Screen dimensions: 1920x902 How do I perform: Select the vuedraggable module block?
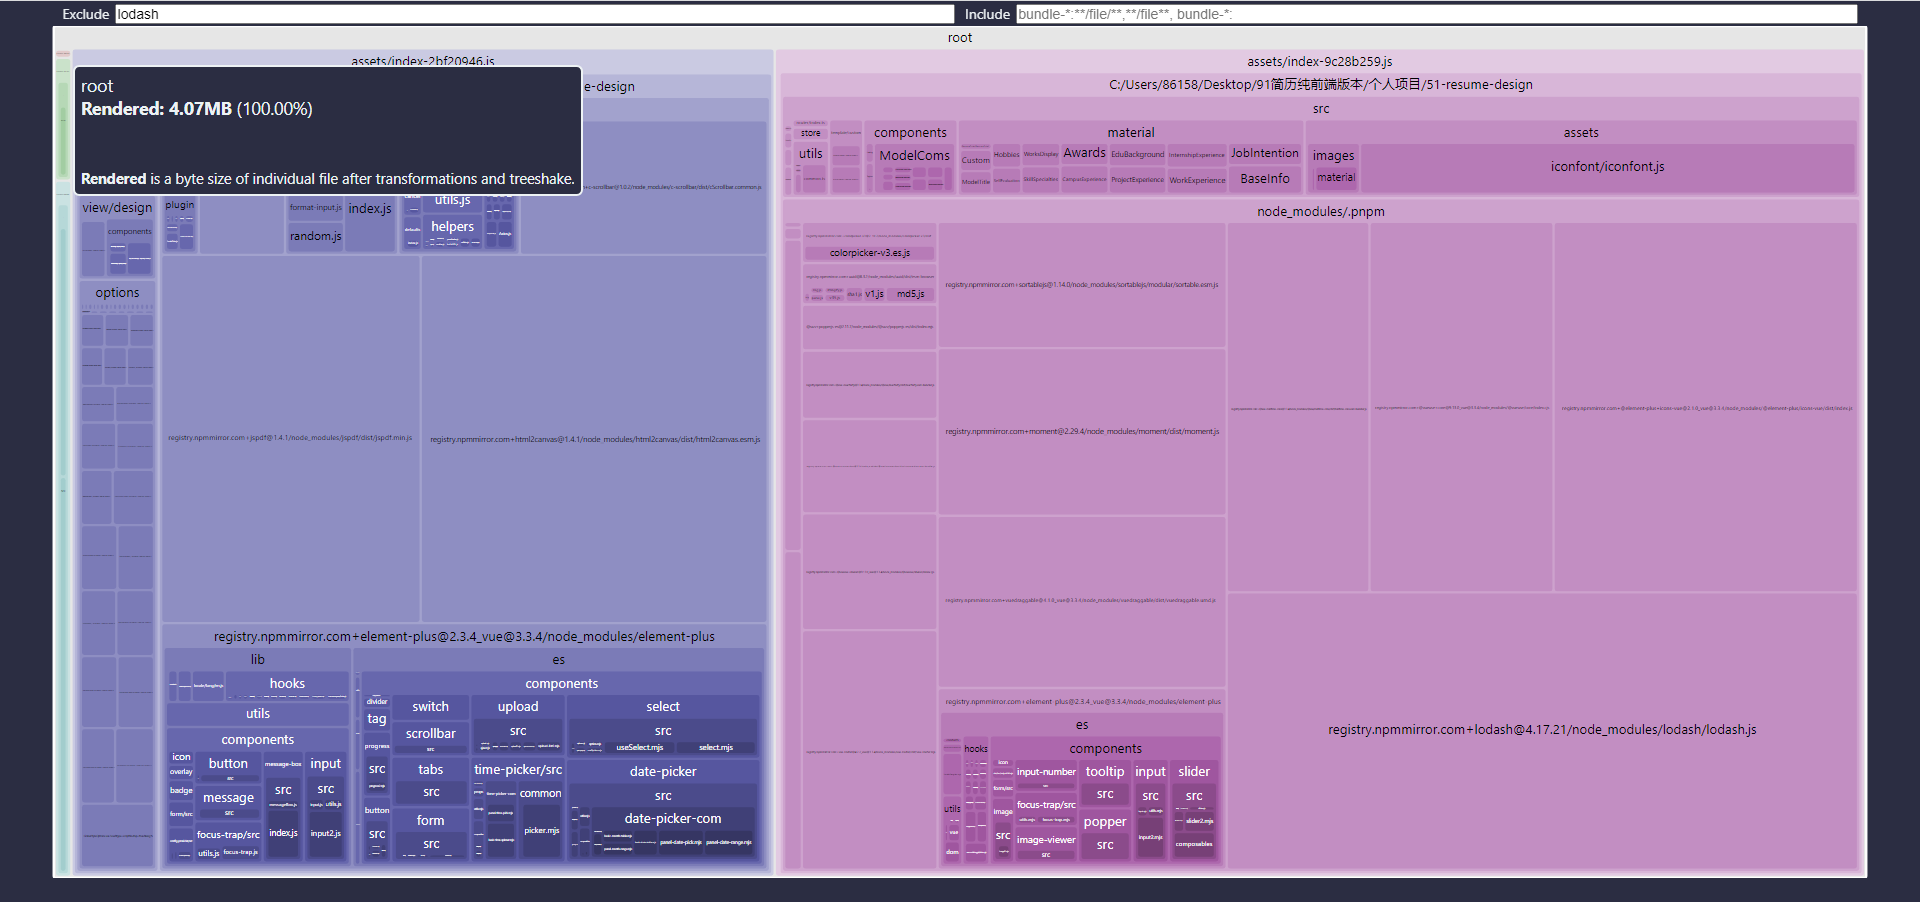pos(1082,601)
